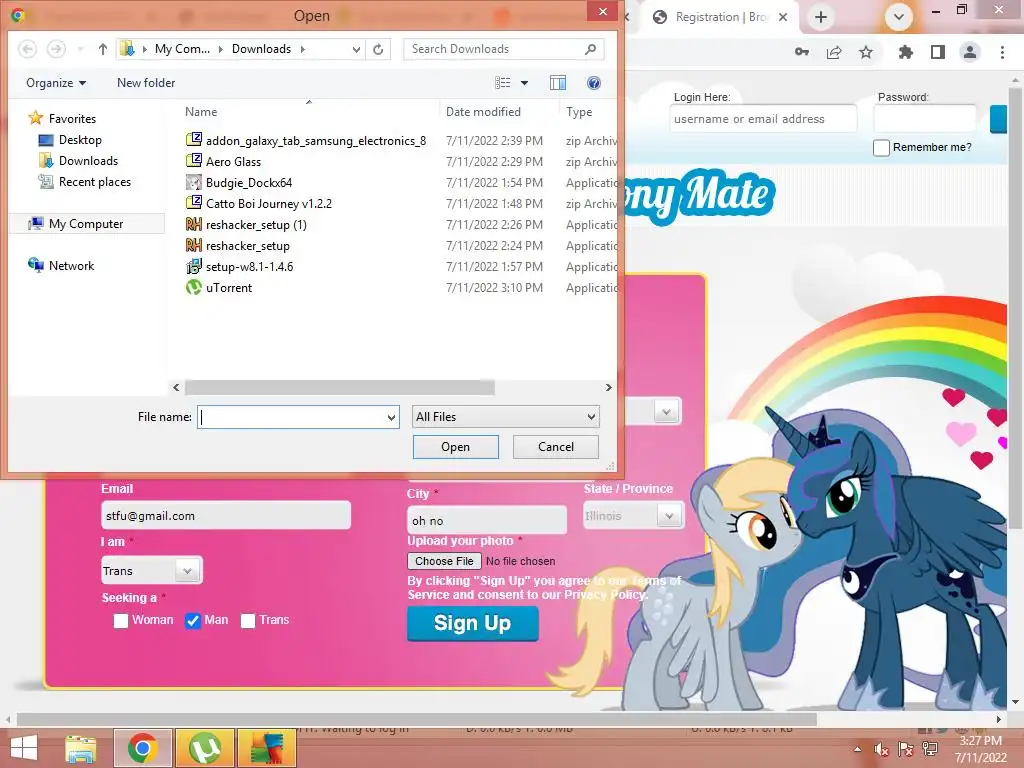Click the Email field with stfu@gmail.com
Screen dimensions: 1024x768
coord(226,515)
